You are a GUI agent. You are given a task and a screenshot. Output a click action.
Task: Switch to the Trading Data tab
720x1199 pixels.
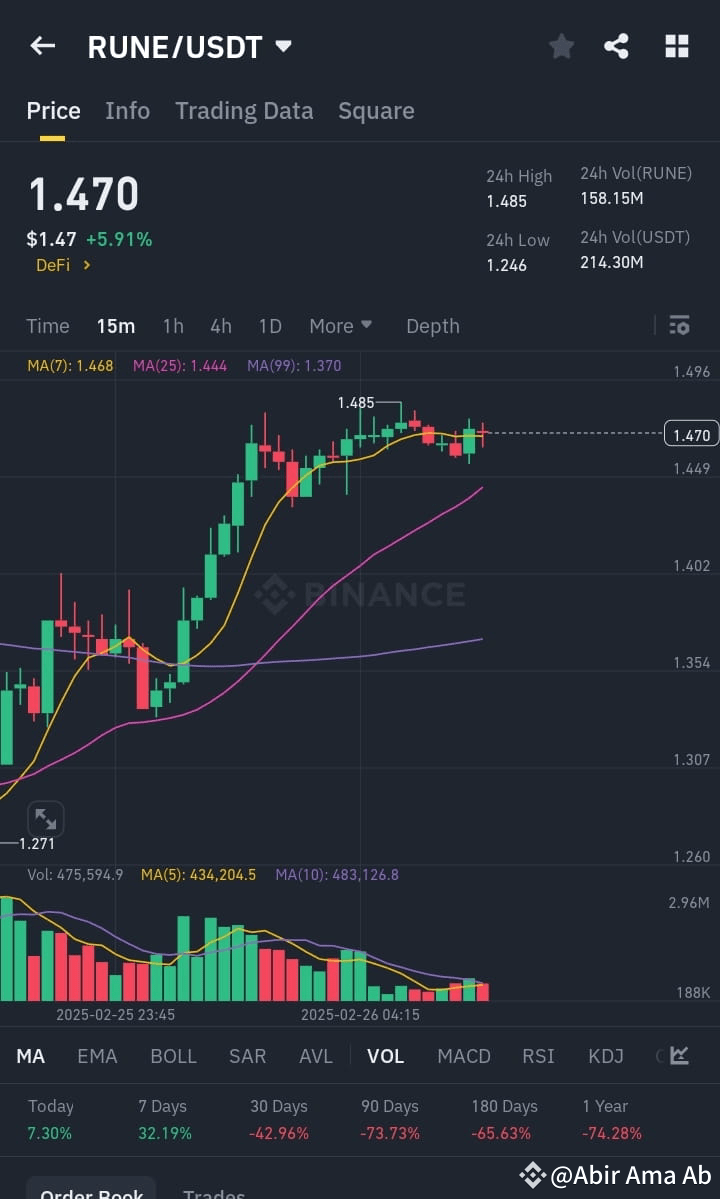244,111
